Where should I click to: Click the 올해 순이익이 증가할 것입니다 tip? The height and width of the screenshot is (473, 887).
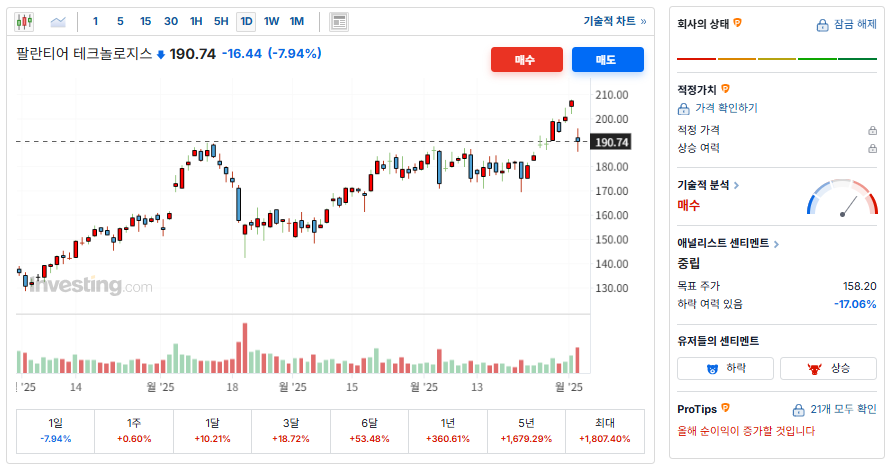tap(746, 431)
